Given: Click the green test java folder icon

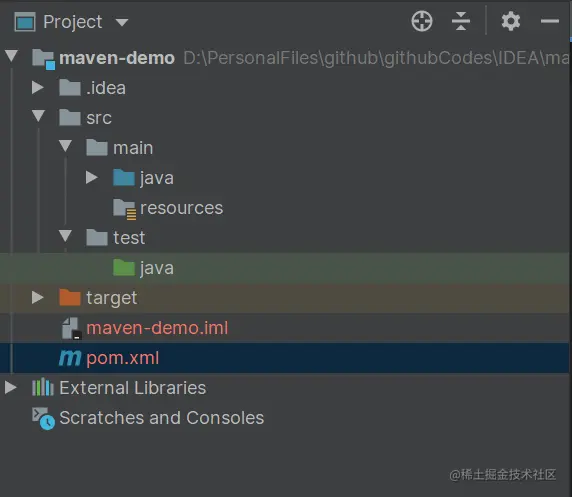Looking at the screenshot, I should [124, 267].
